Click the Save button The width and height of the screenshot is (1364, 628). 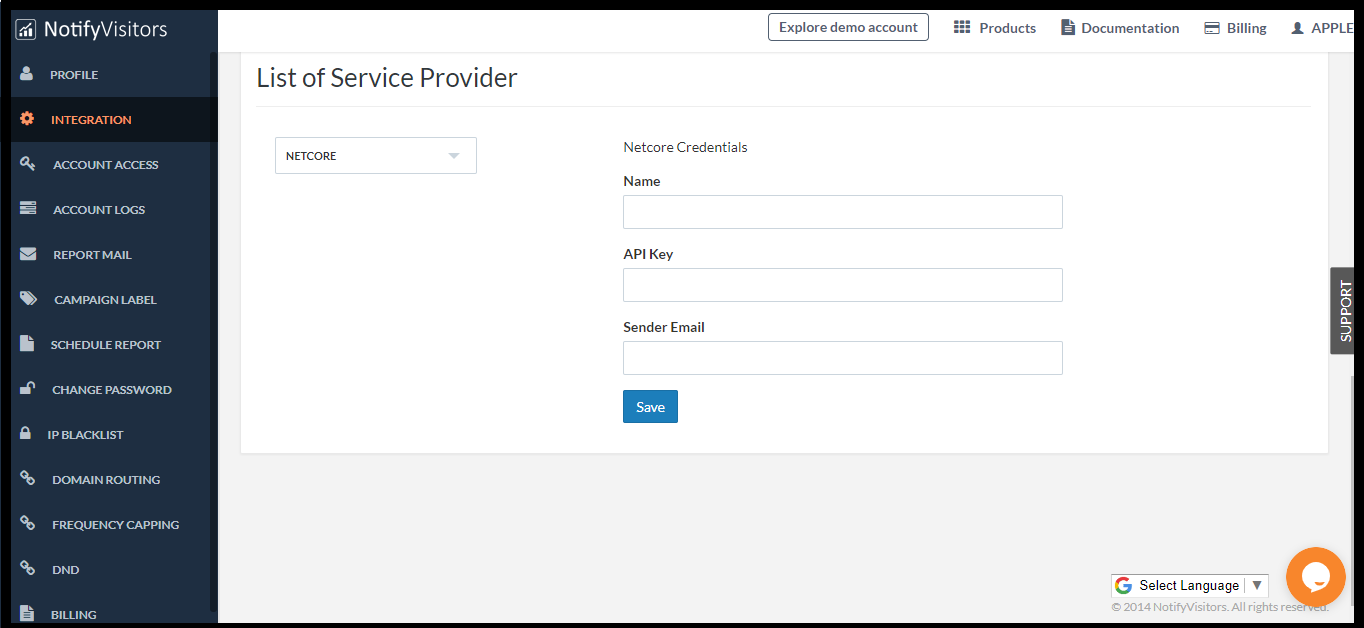[x=650, y=407]
